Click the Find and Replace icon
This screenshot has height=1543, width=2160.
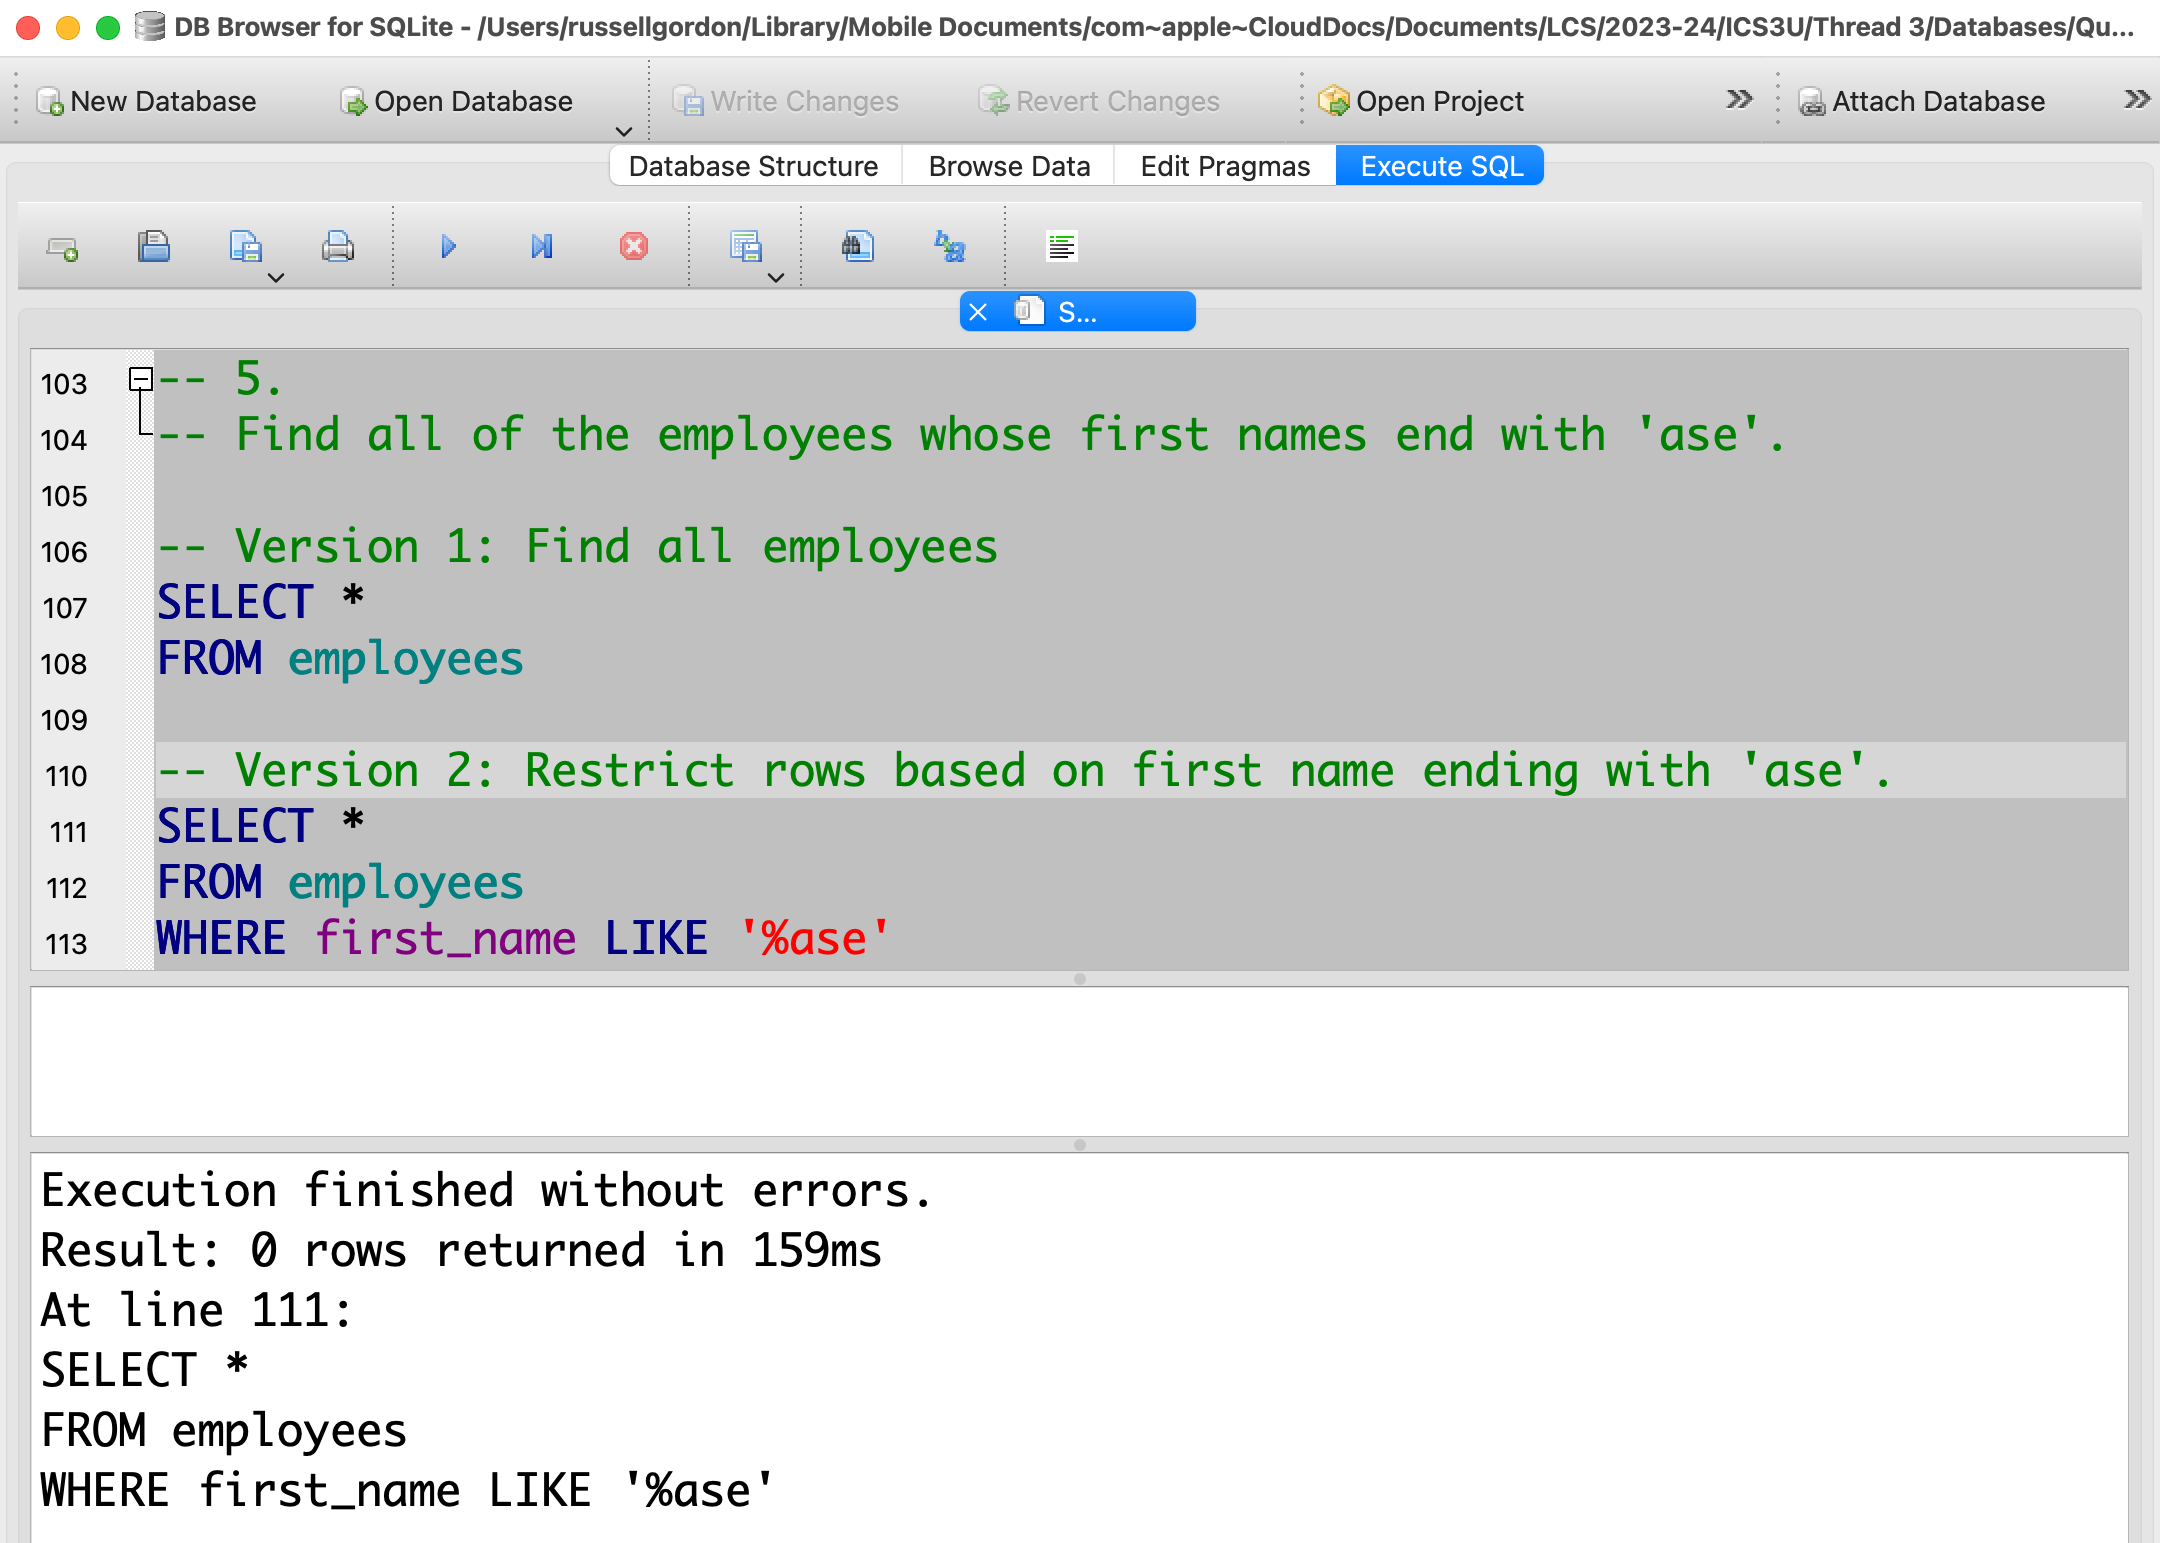[x=949, y=247]
